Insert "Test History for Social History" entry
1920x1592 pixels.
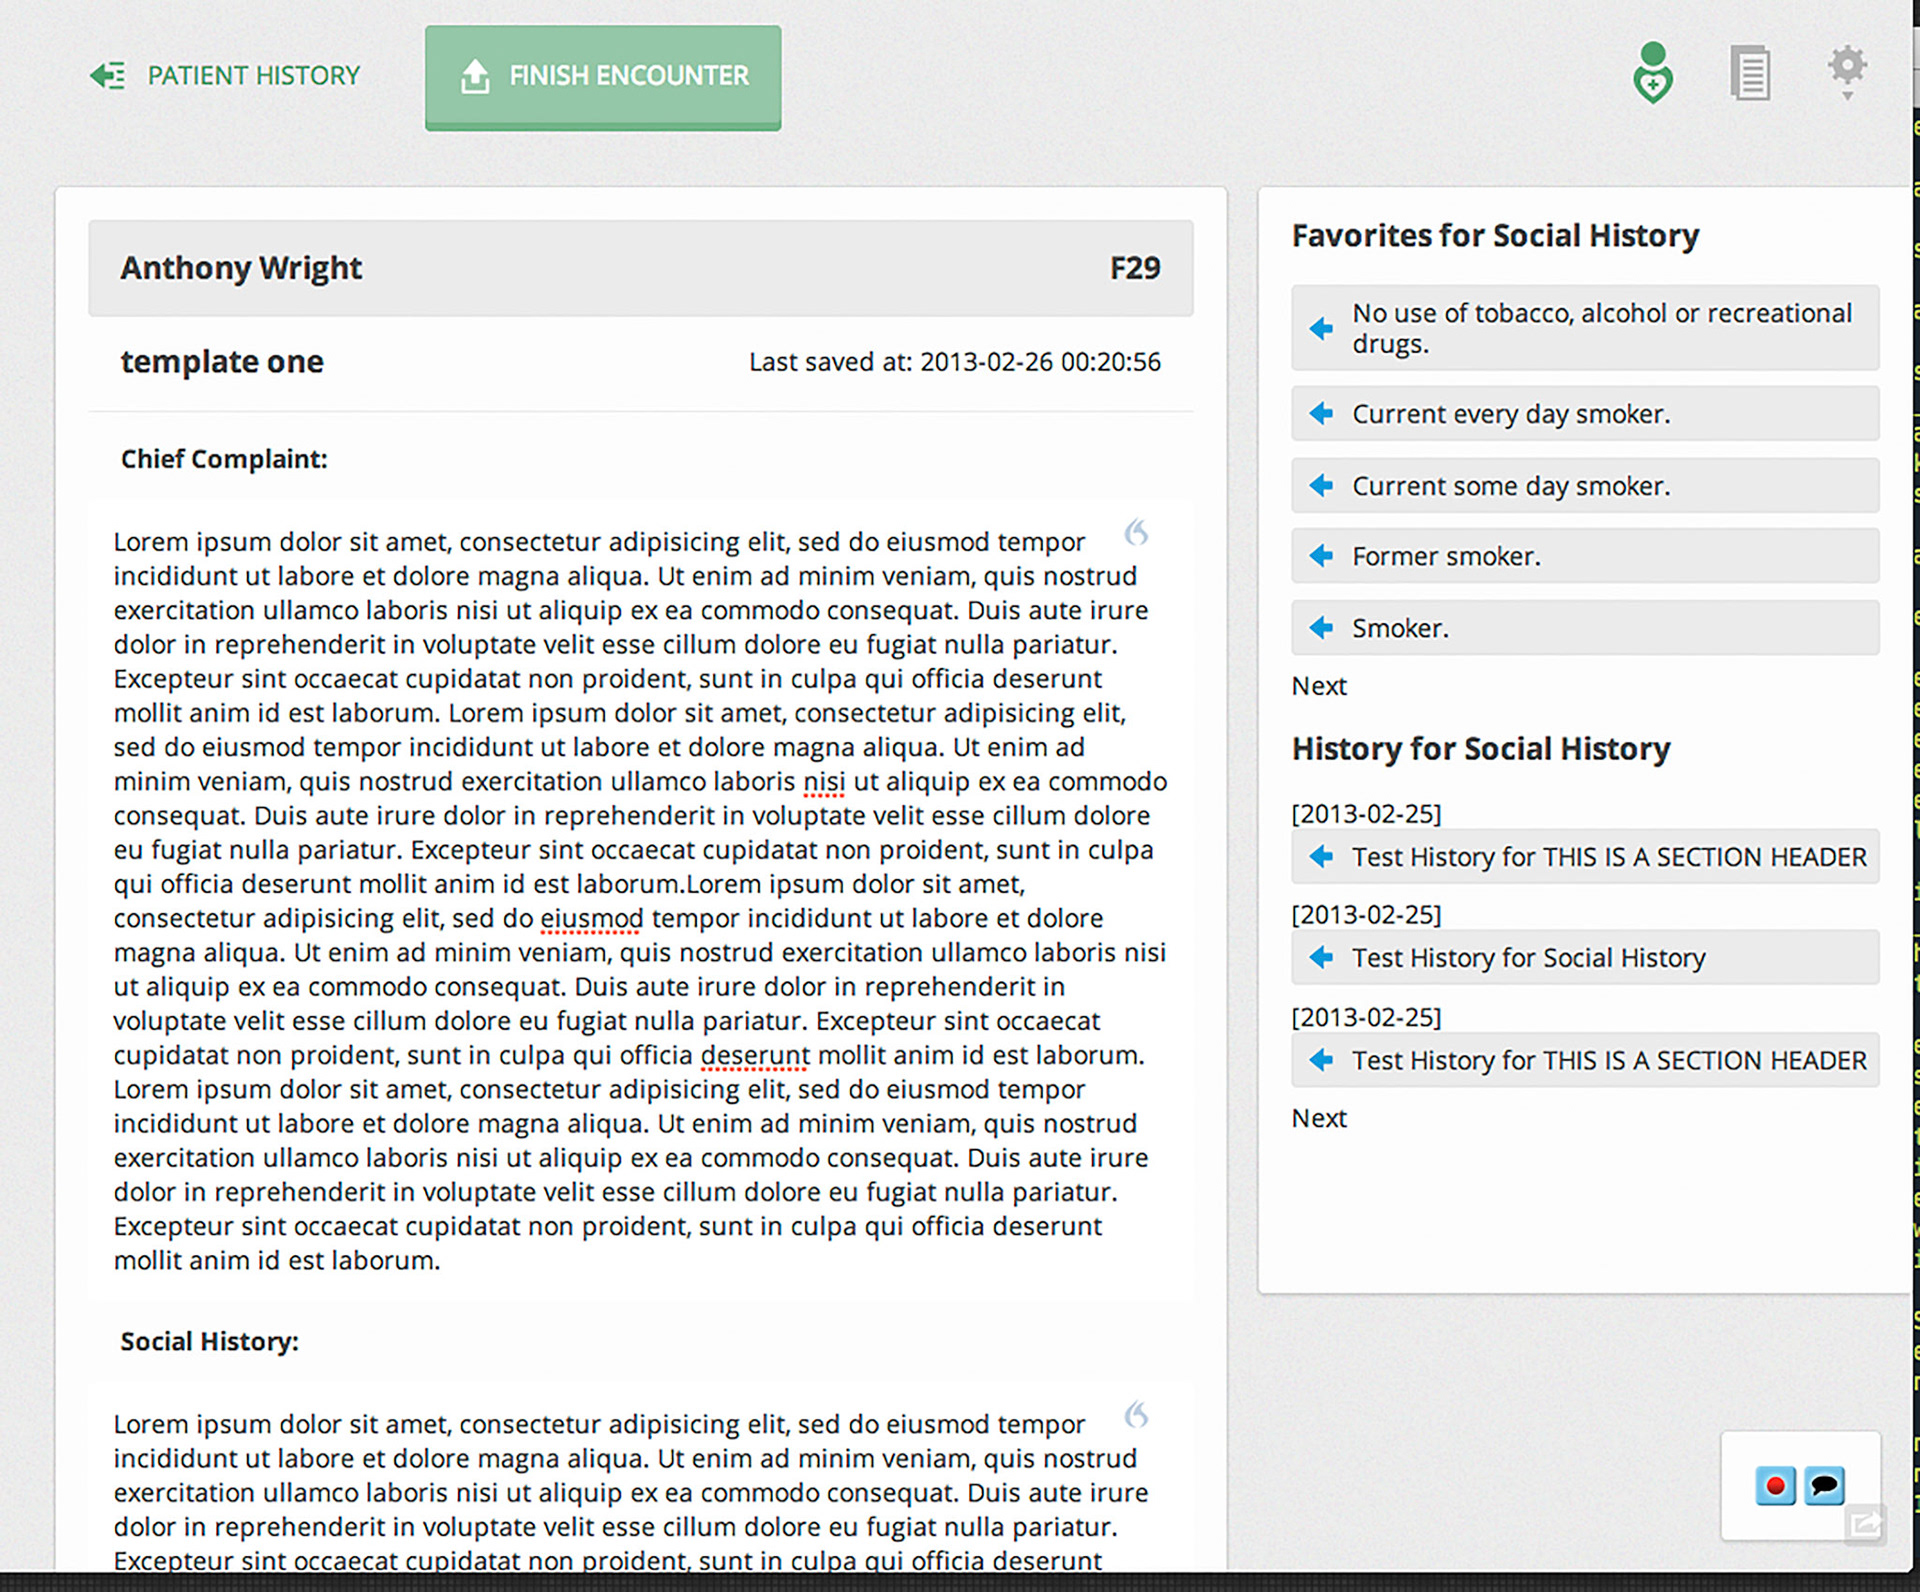click(x=1321, y=957)
